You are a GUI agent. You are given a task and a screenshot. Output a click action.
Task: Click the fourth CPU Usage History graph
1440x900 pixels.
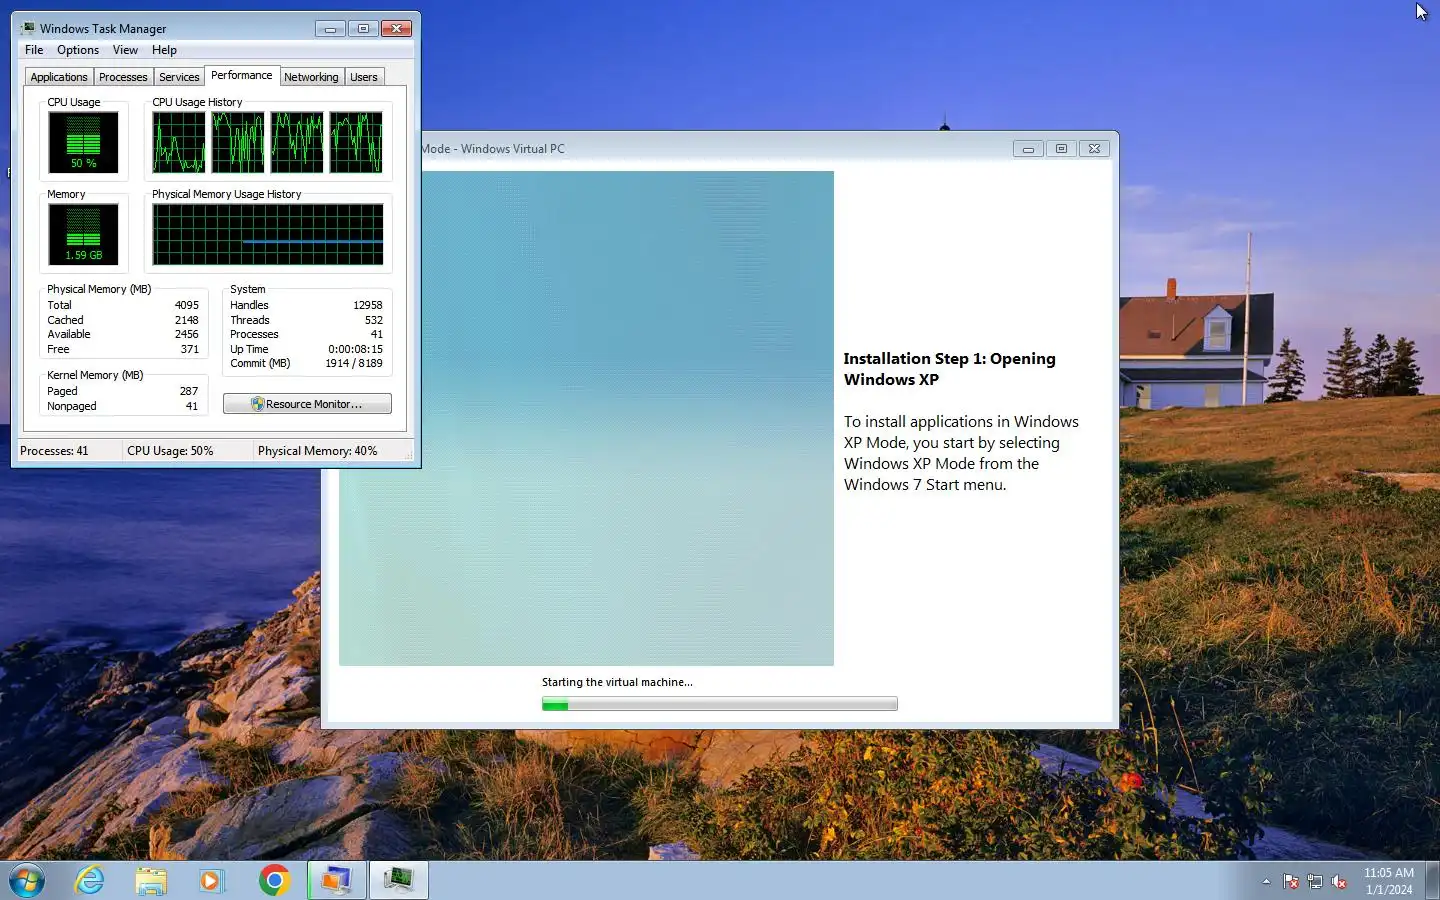tap(356, 142)
